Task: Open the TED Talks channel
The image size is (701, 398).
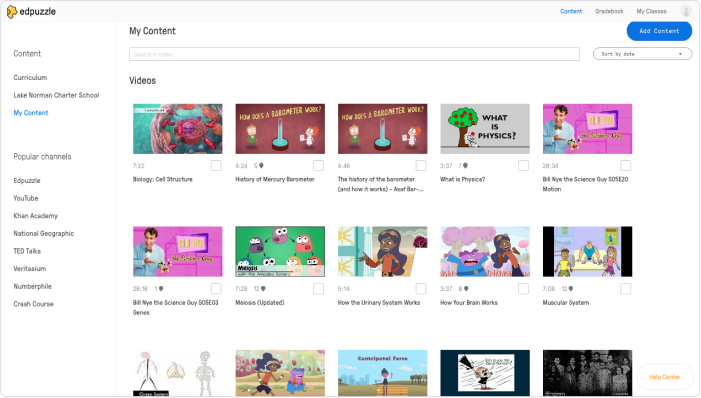Action: coord(27,251)
